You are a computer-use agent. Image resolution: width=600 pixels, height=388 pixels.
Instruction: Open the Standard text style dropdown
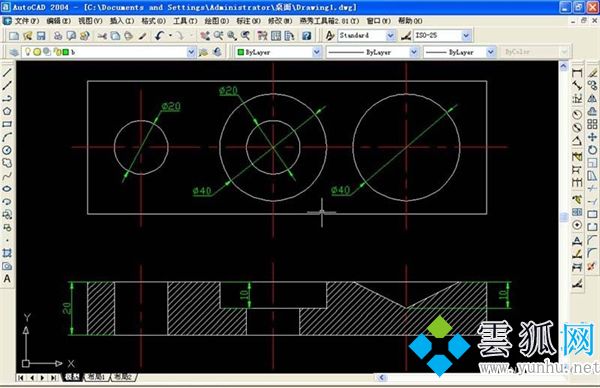[390, 36]
